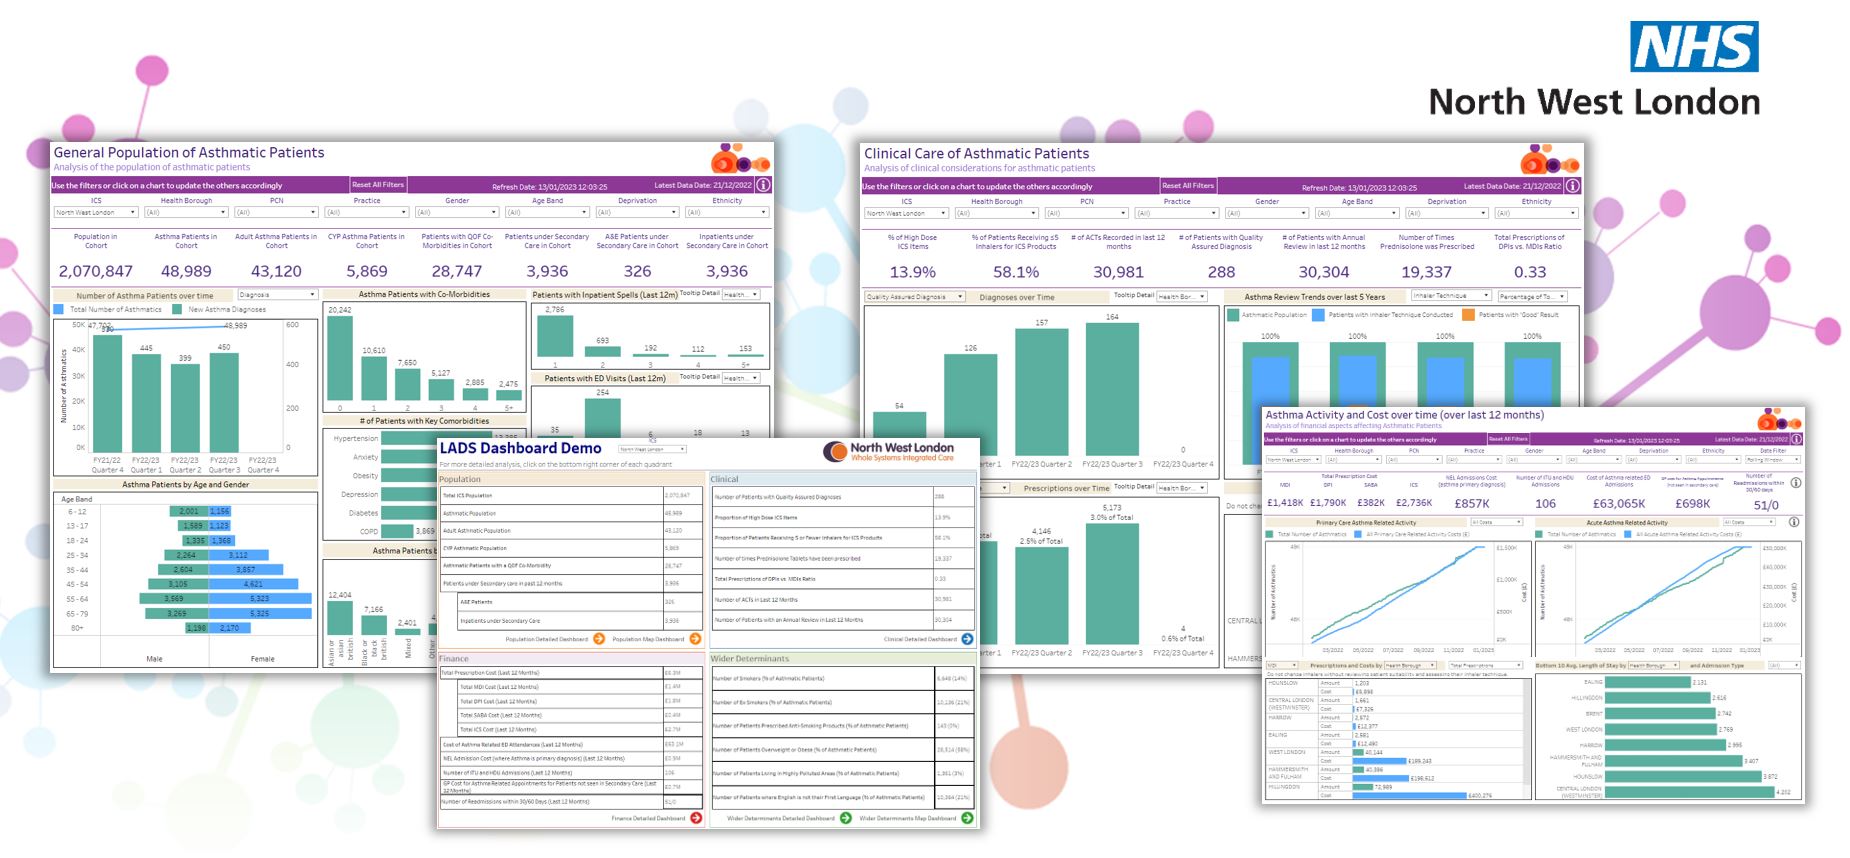Open Inhaler Technique dropdown in Asthma Review Trends
The image size is (1850, 858).
click(x=1450, y=296)
